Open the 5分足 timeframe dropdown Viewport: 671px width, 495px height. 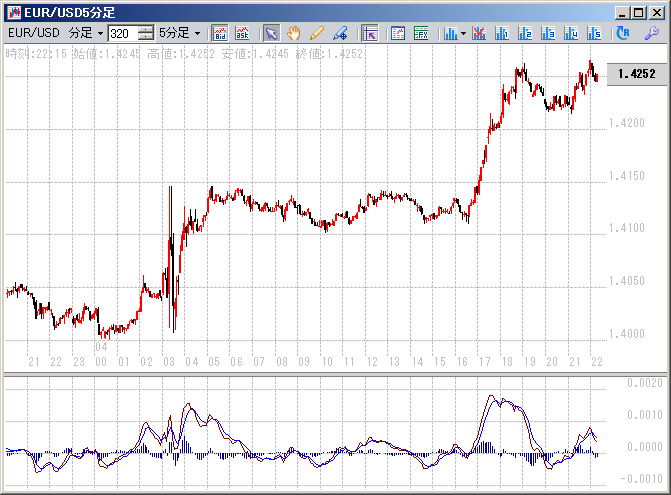pos(180,33)
